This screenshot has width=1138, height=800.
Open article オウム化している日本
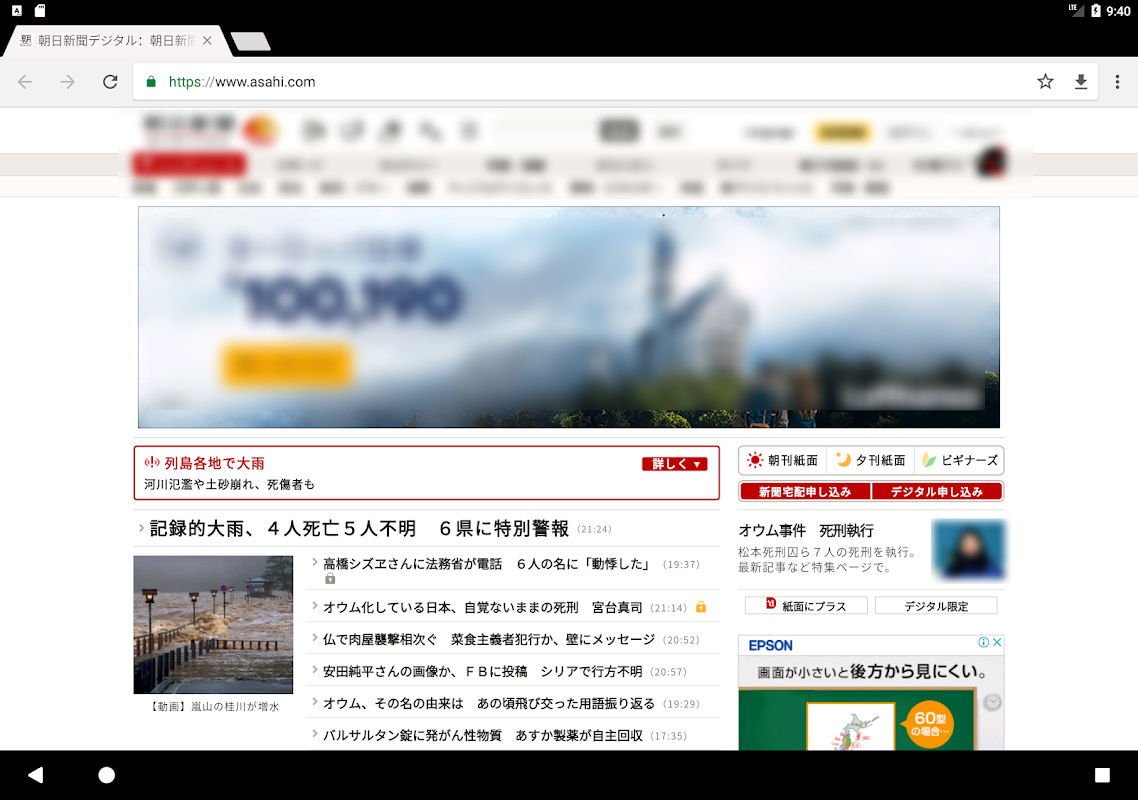pos(483,608)
